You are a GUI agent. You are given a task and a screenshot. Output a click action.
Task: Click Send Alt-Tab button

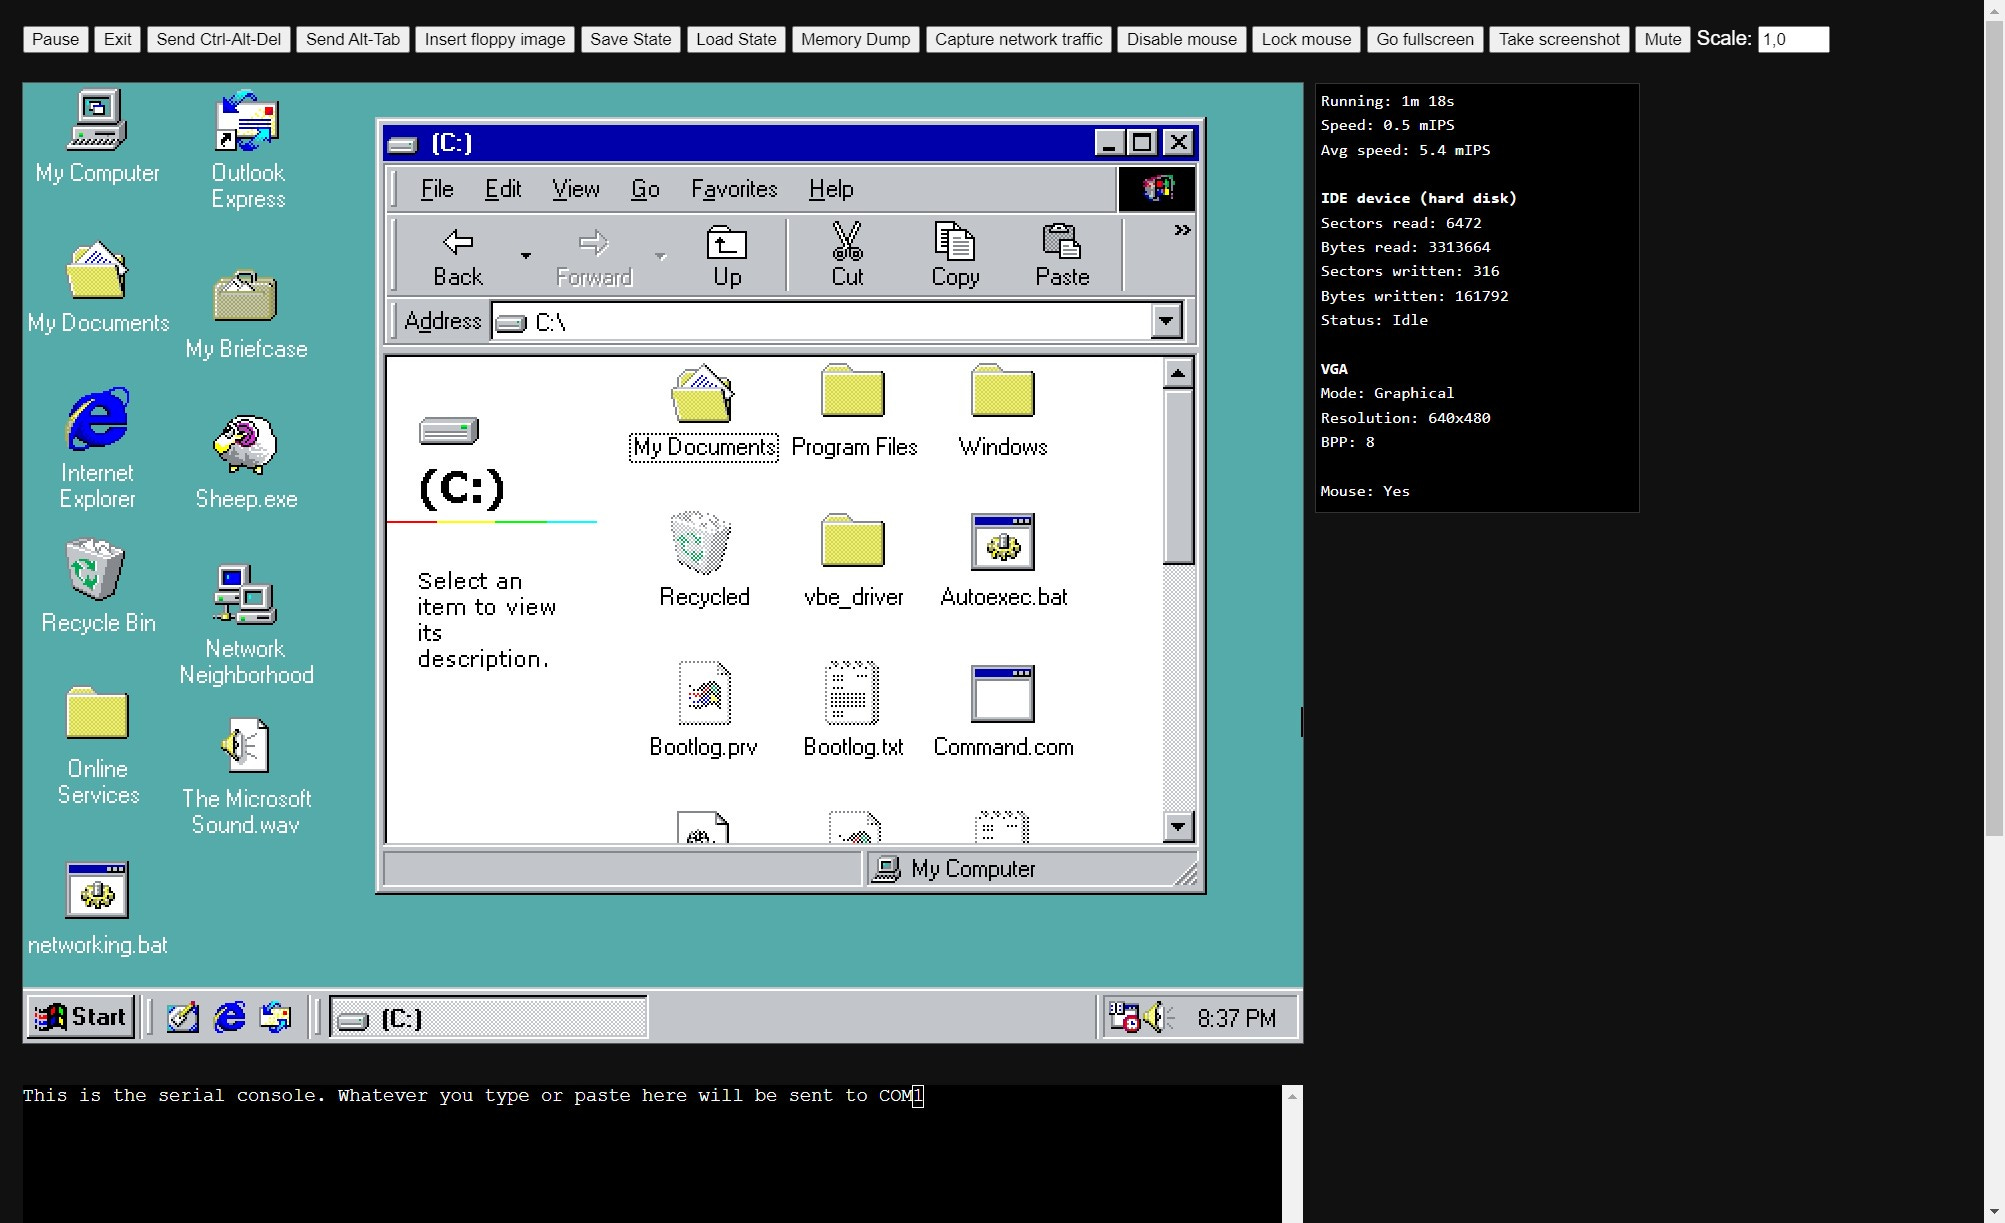352,39
